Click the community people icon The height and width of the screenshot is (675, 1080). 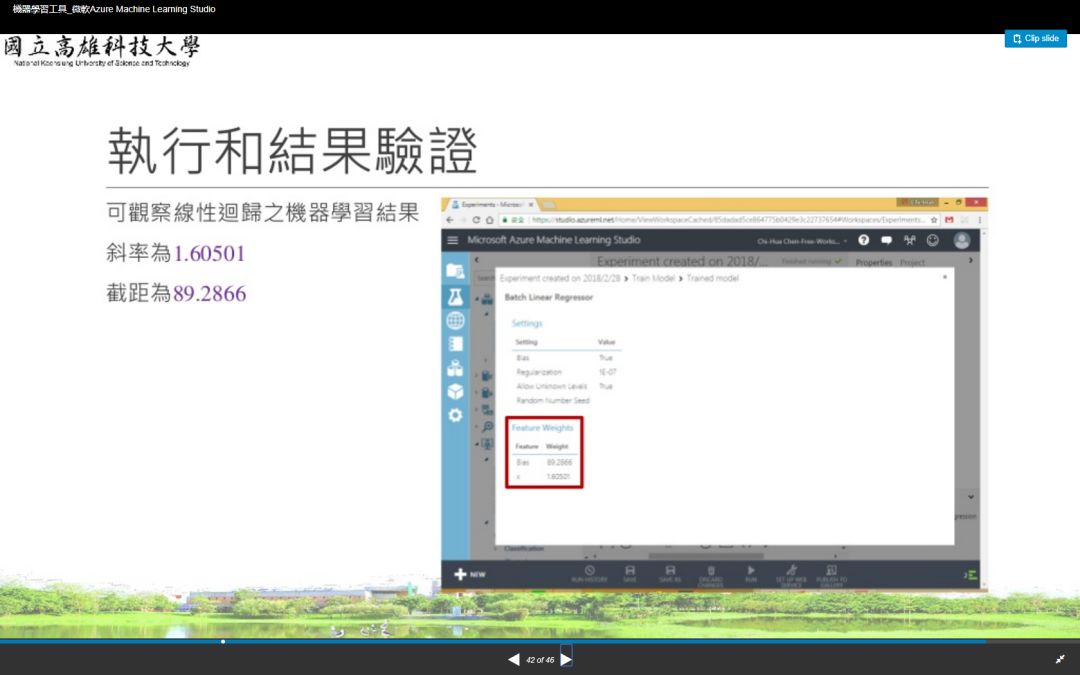click(x=909, y=240)
